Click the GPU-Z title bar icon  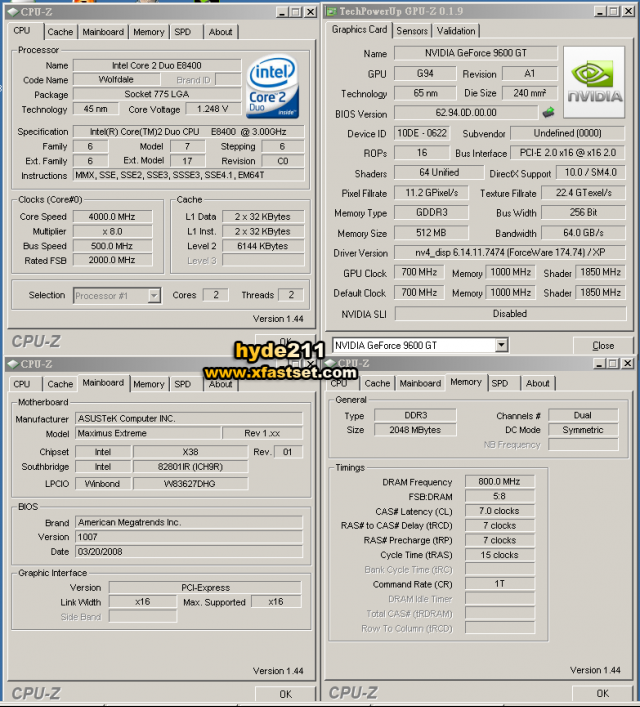point(332,12)
